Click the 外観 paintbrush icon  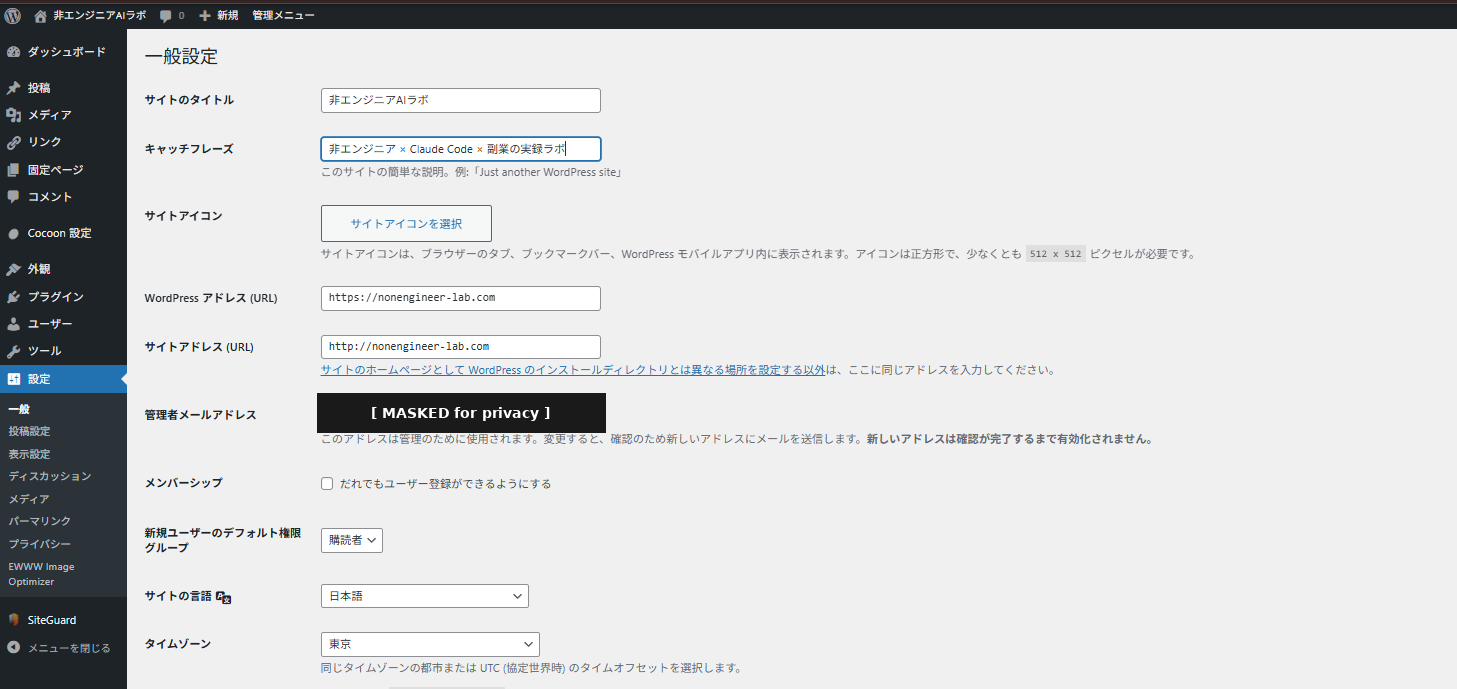(x=14, y=269)
